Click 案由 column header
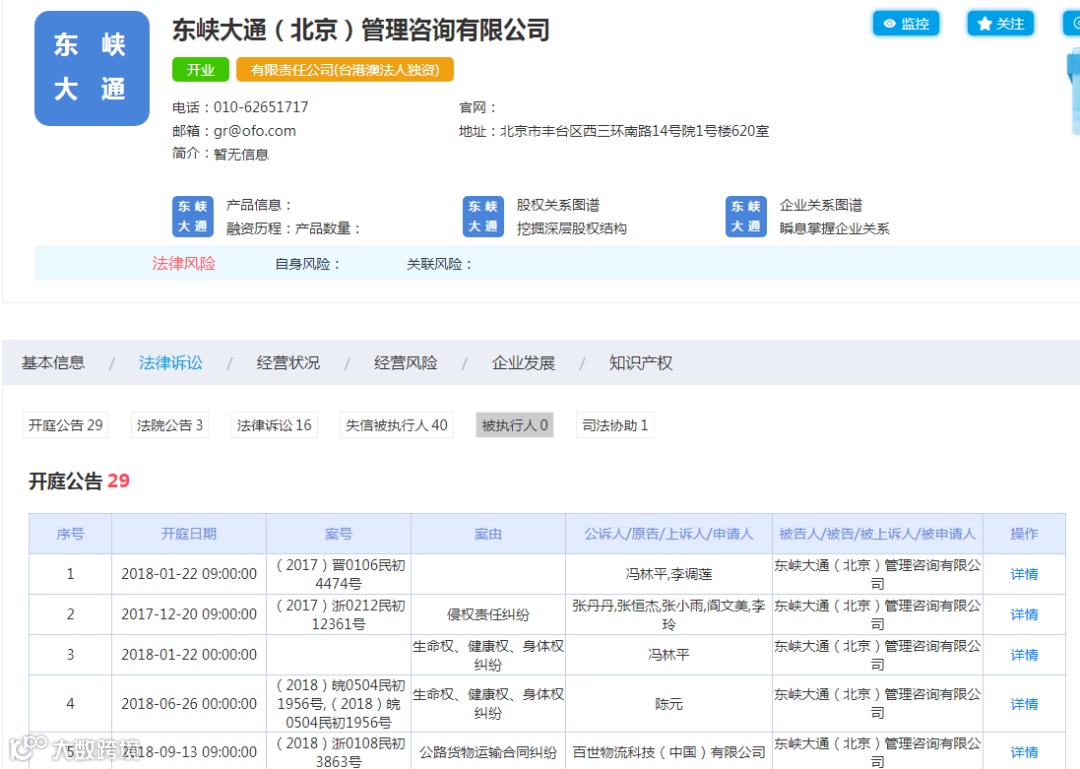 pos(488,534)
